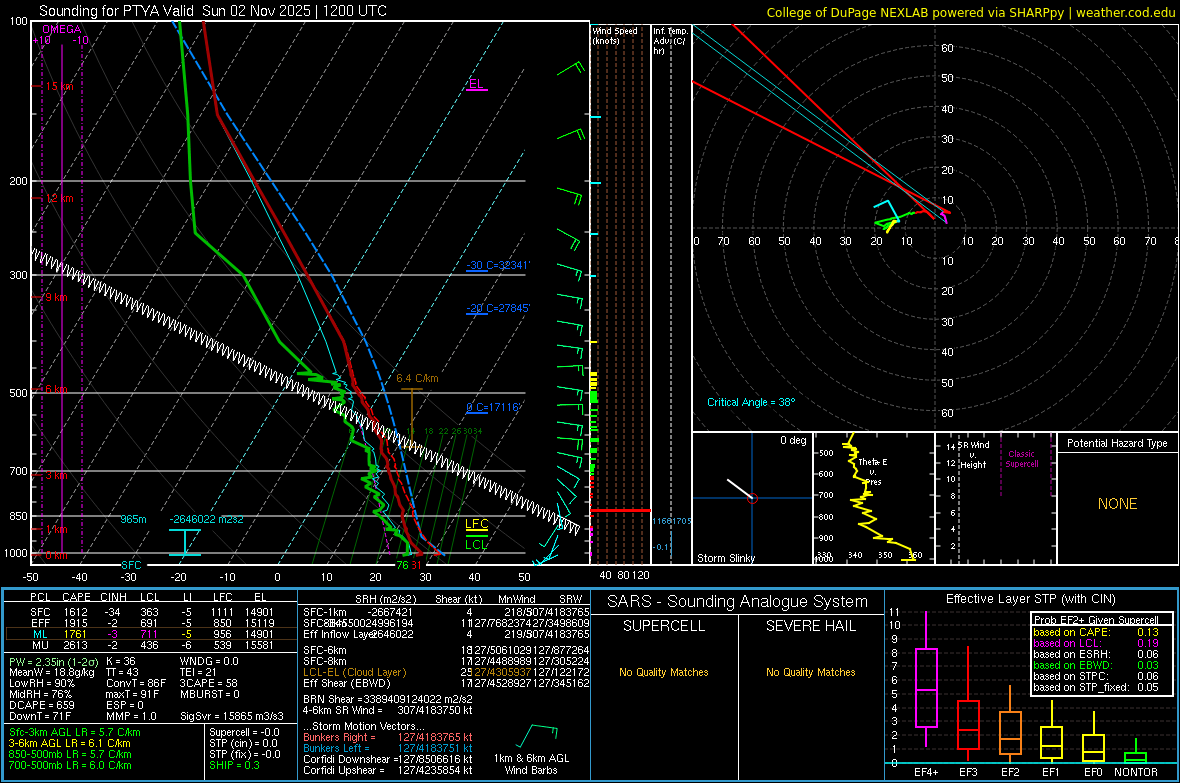This screenshot has height=783, width=1180.
Task: Click the Corfidi Downshear row
Action: (388, 759)
